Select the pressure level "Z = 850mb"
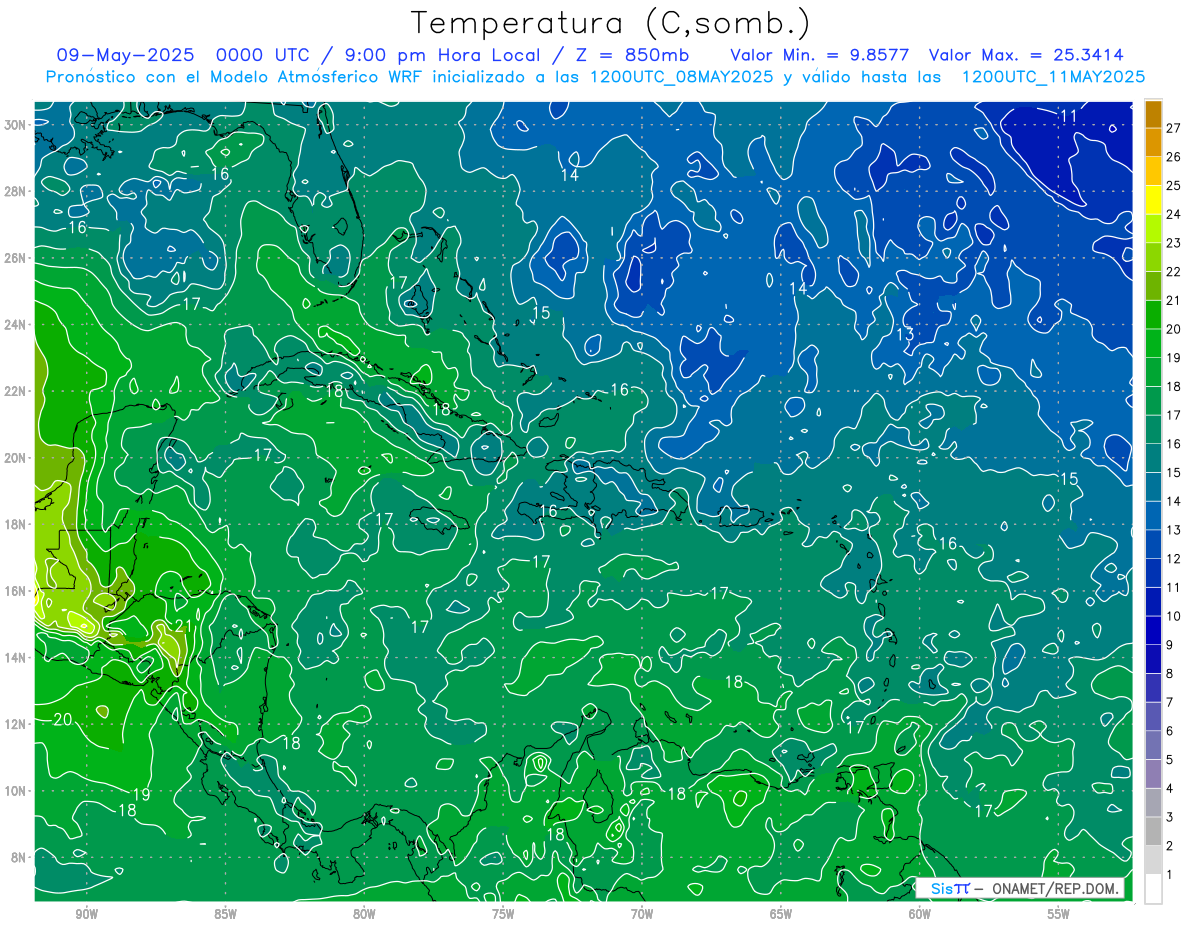The image size is (1200, 927). pos(628,54)
